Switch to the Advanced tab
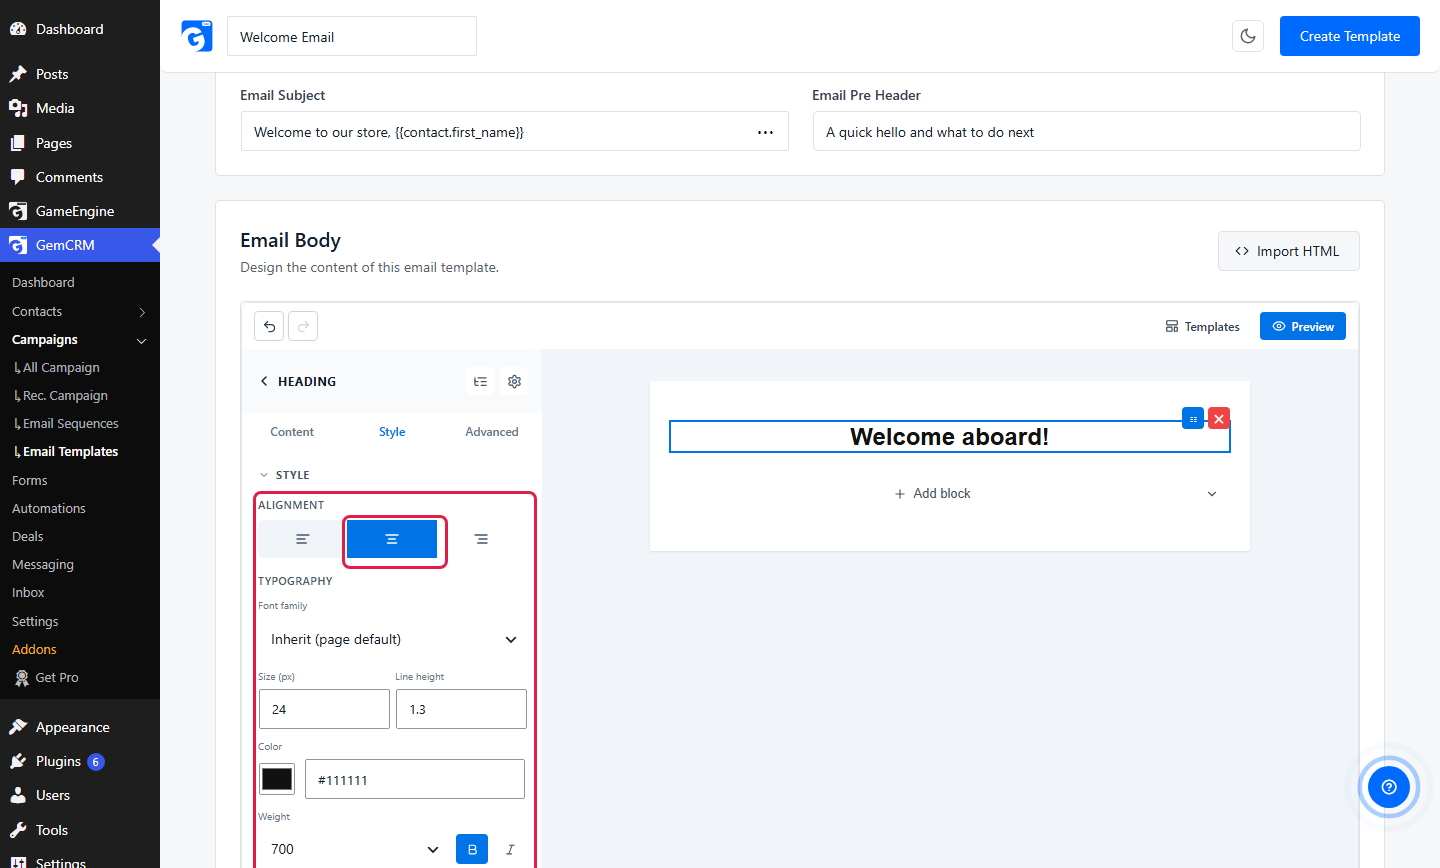This screenshot has height=868, width=1440. [492, 432]
